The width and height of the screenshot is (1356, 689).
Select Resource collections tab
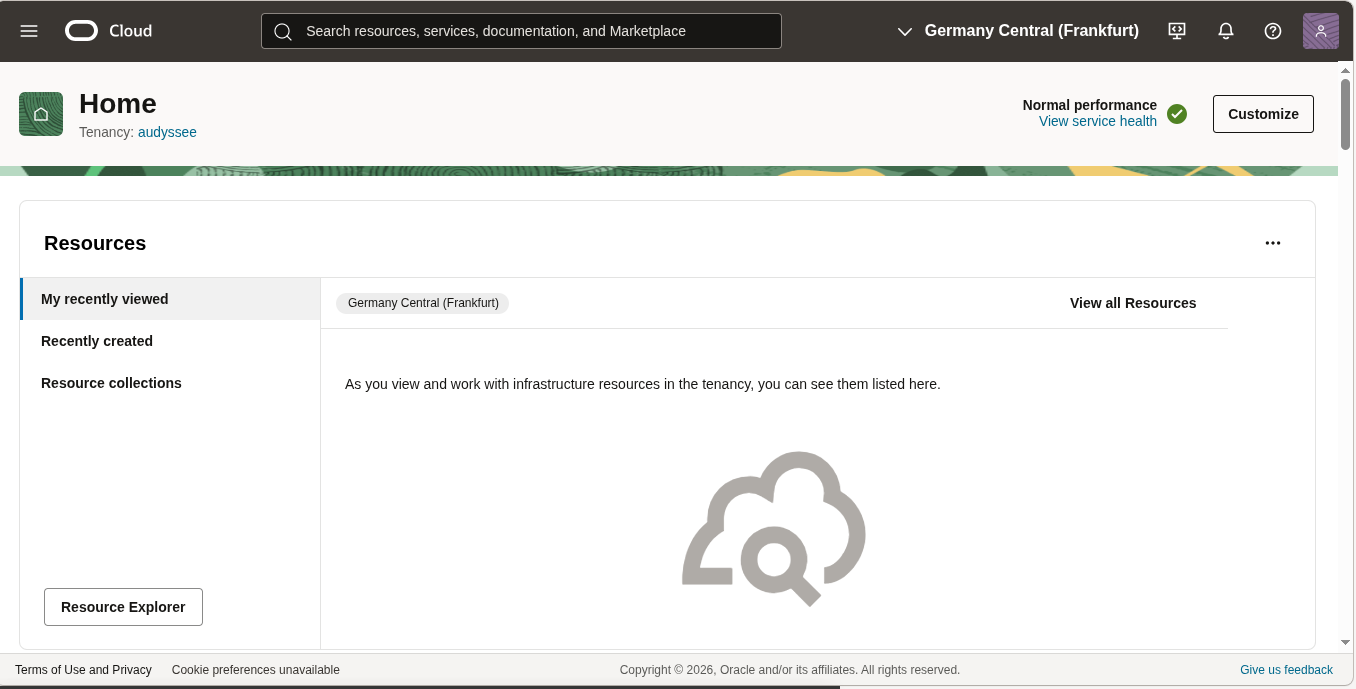click(x=170, y=383)
